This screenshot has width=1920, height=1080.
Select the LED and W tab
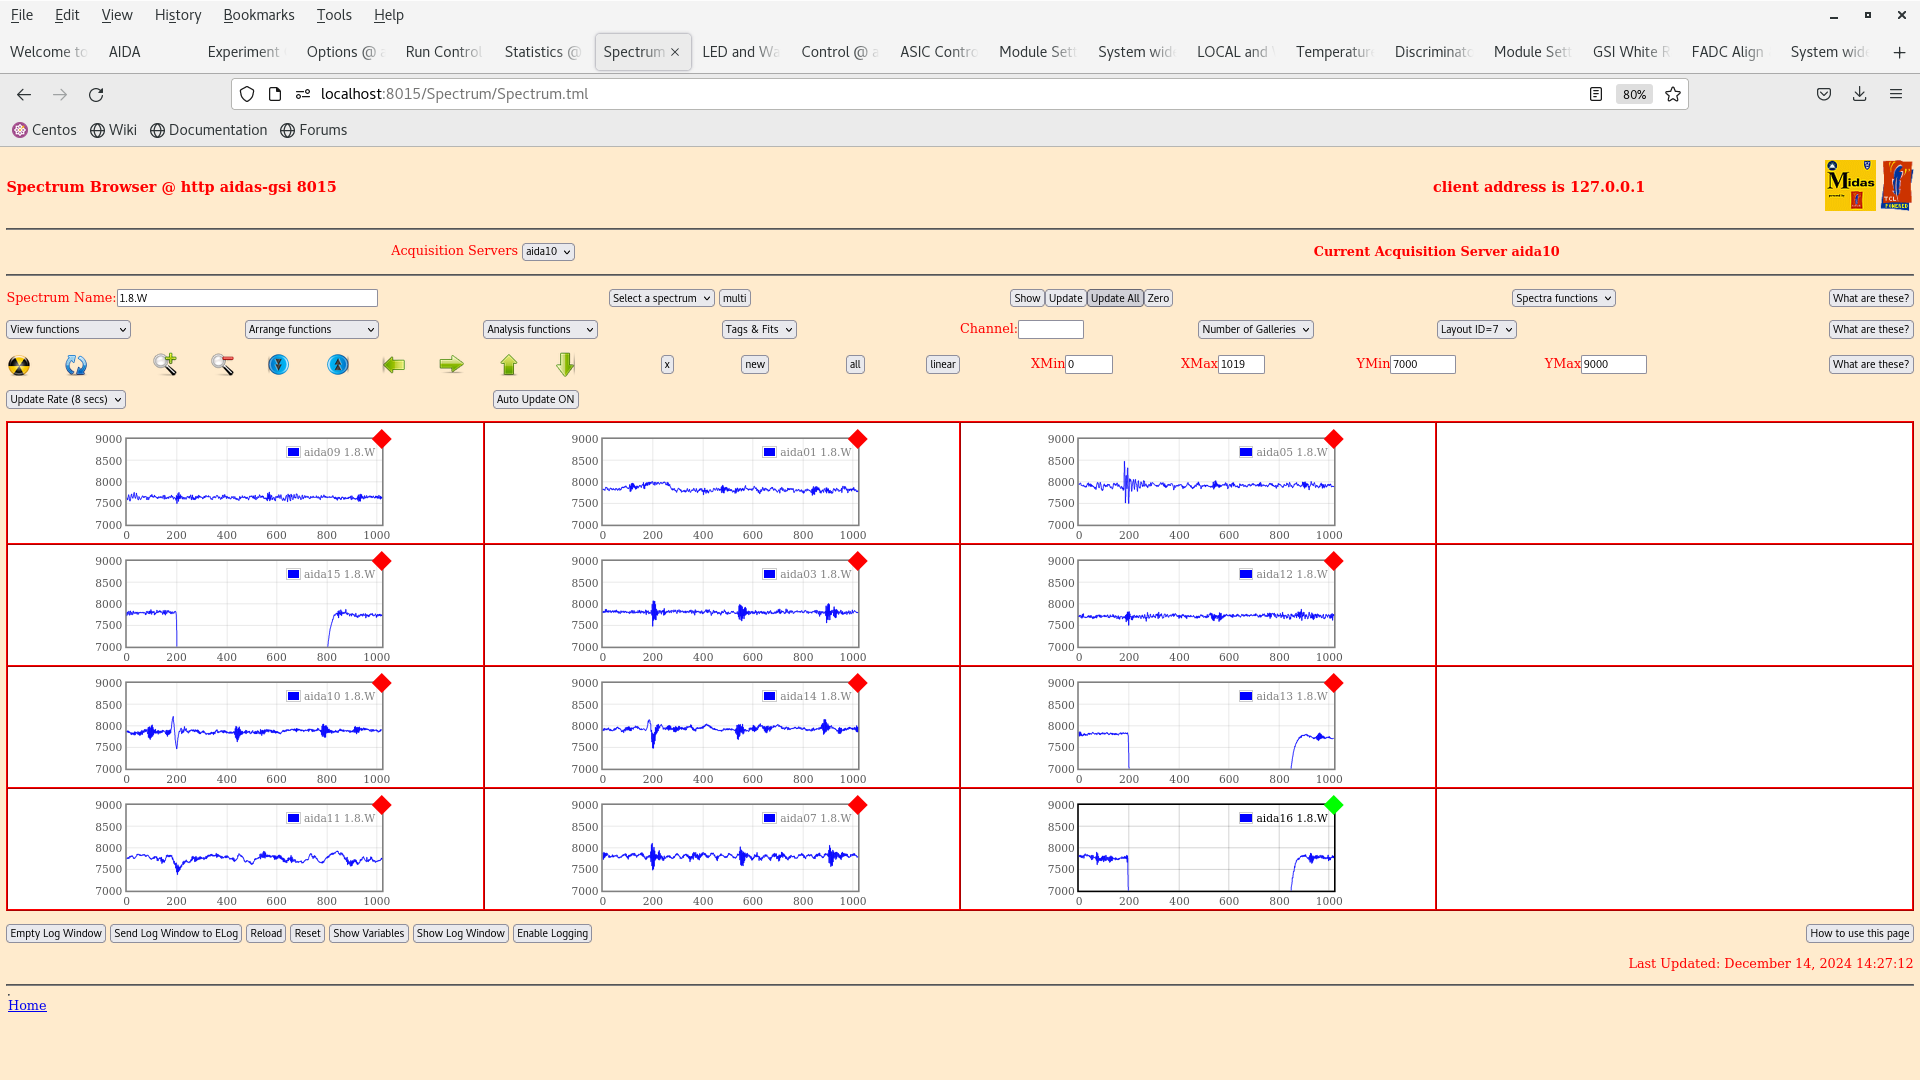point(738,51)
